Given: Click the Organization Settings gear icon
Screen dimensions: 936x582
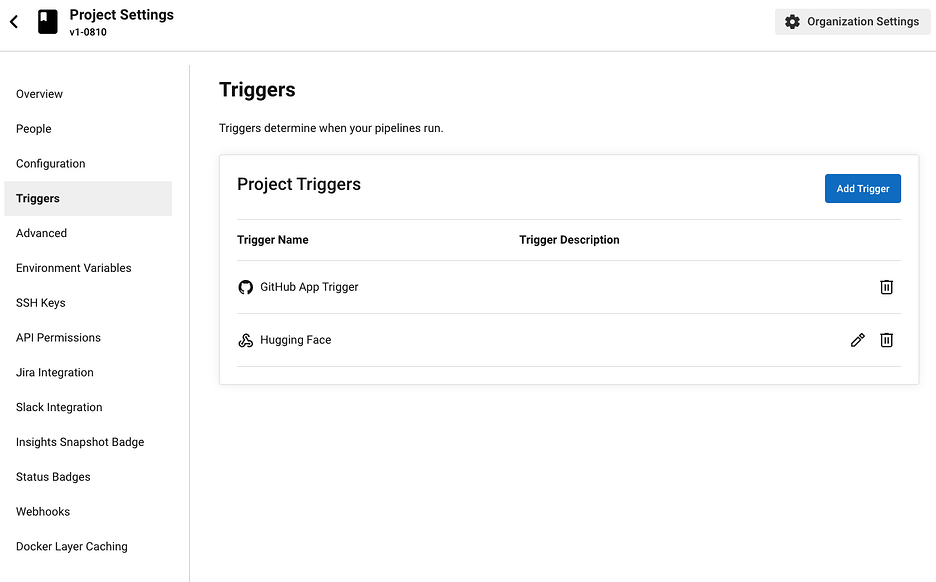Looking at the screenshot, I should coord(792,22).
